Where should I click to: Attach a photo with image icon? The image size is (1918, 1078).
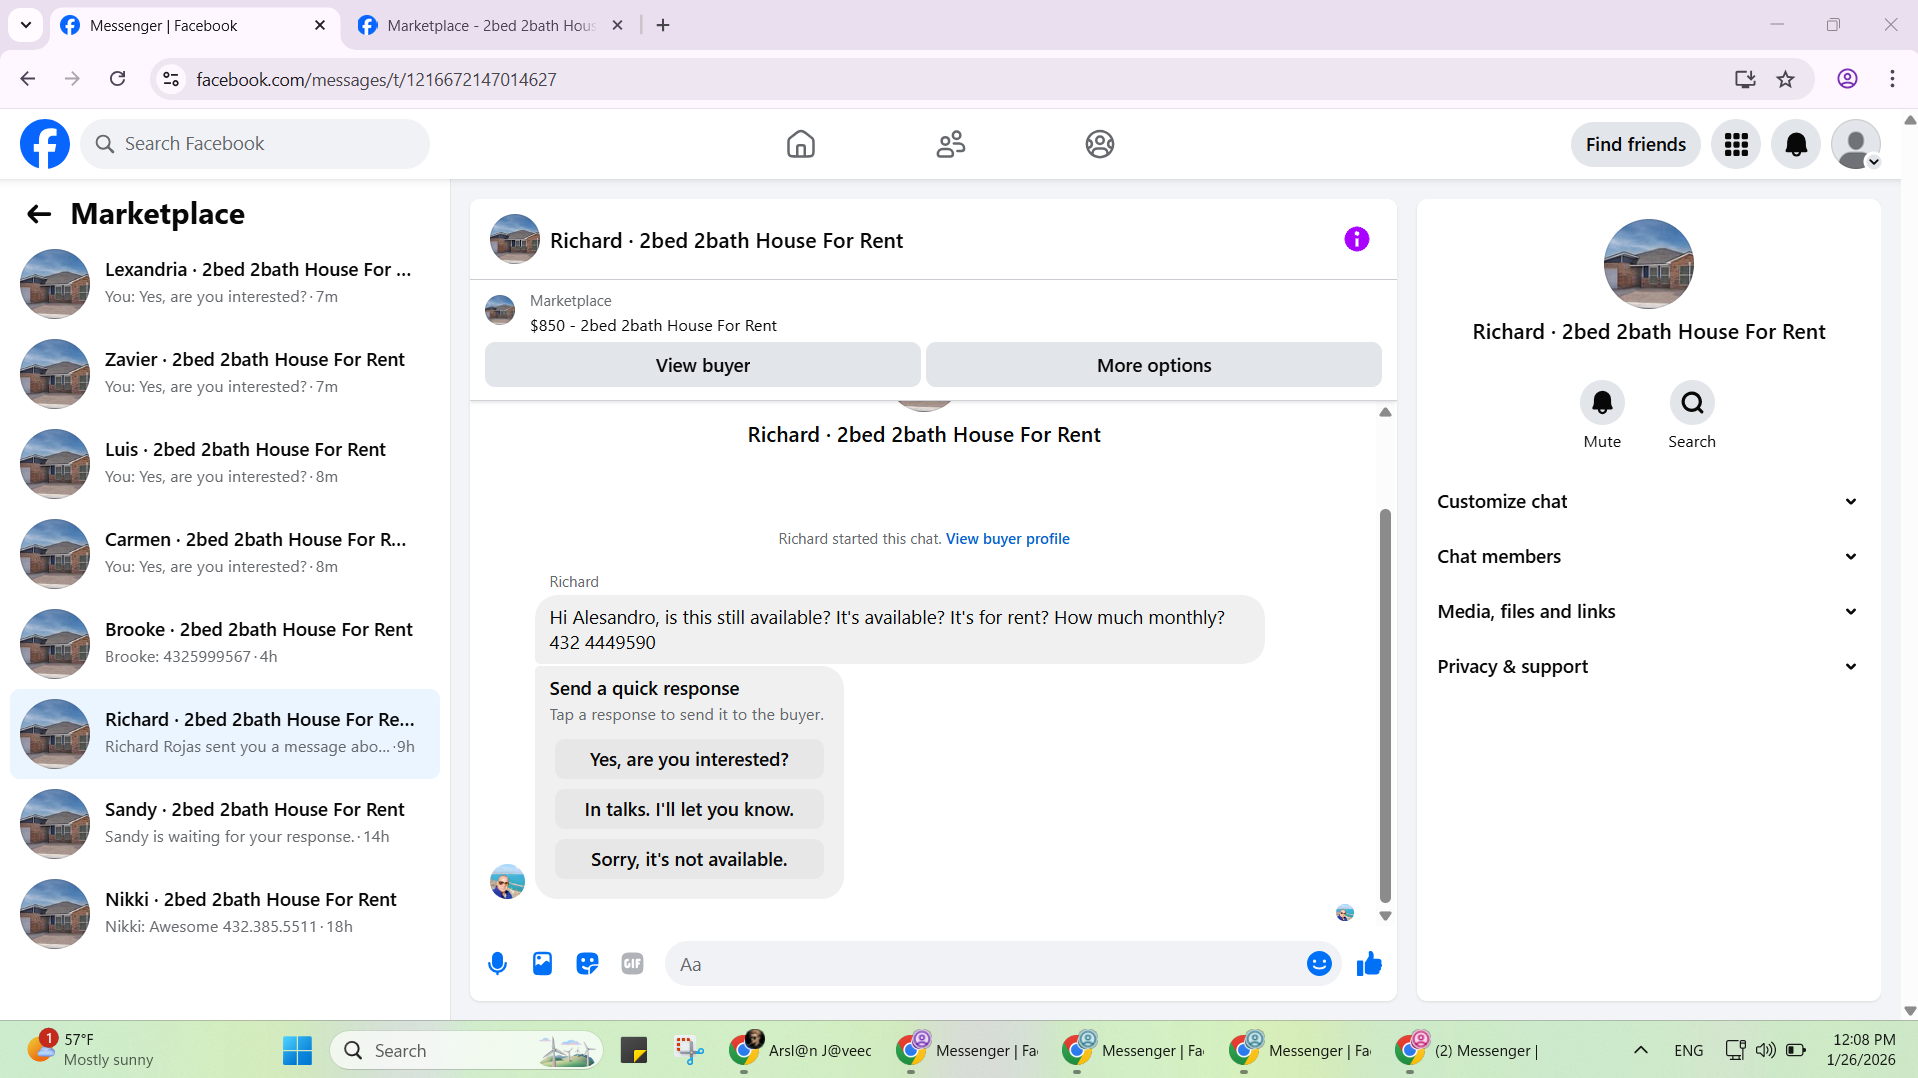[x=542, y=964]
